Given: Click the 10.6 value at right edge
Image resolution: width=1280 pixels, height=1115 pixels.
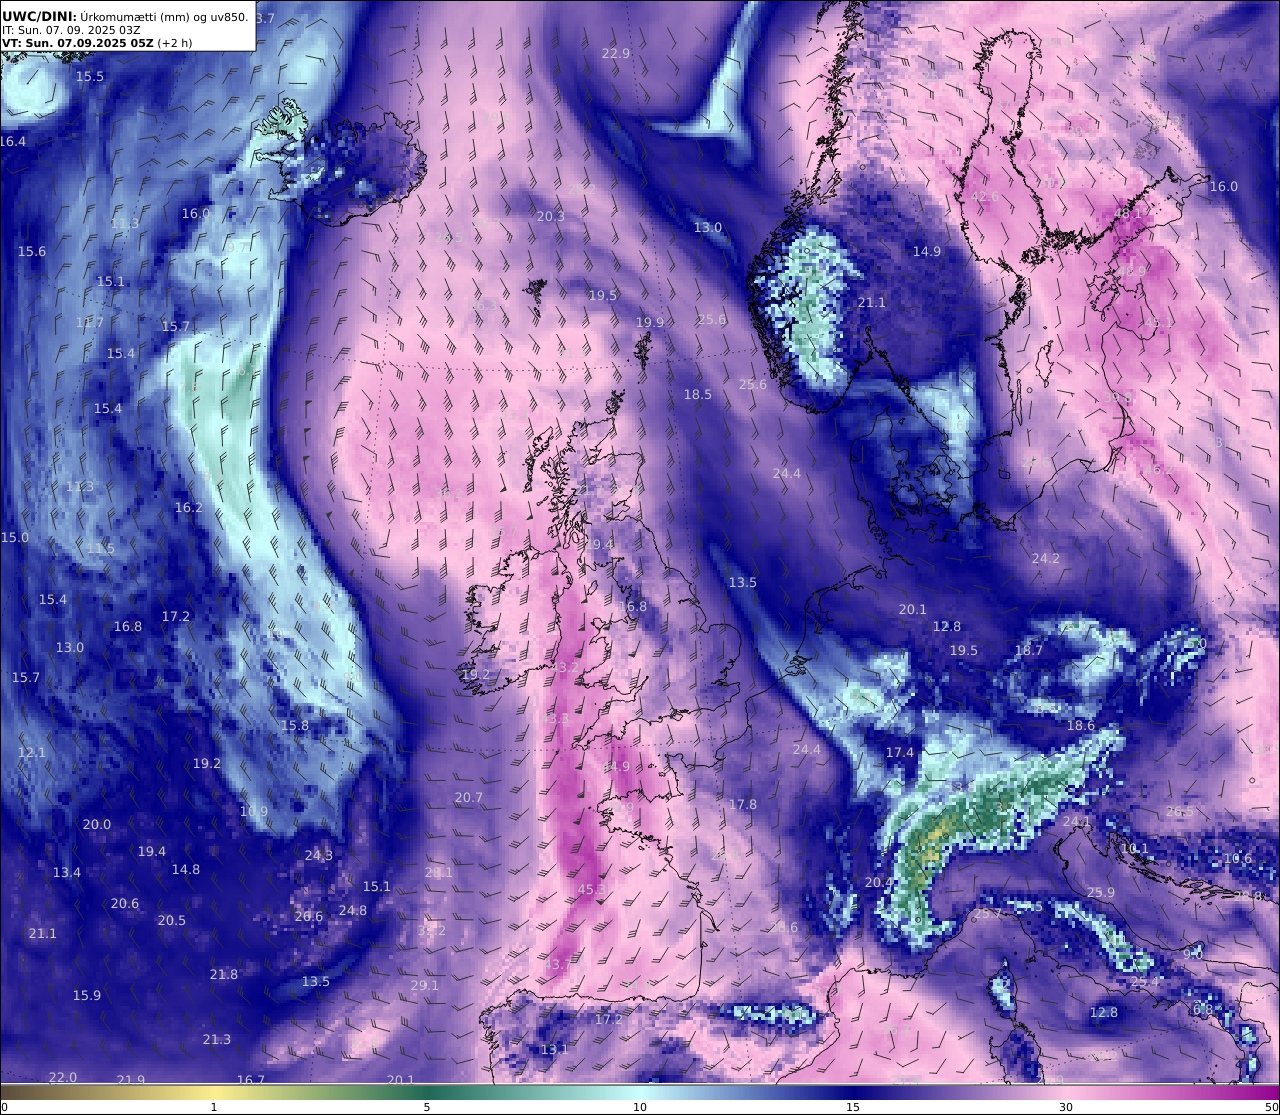Looking at the screenshot, I should [1238, 858].
